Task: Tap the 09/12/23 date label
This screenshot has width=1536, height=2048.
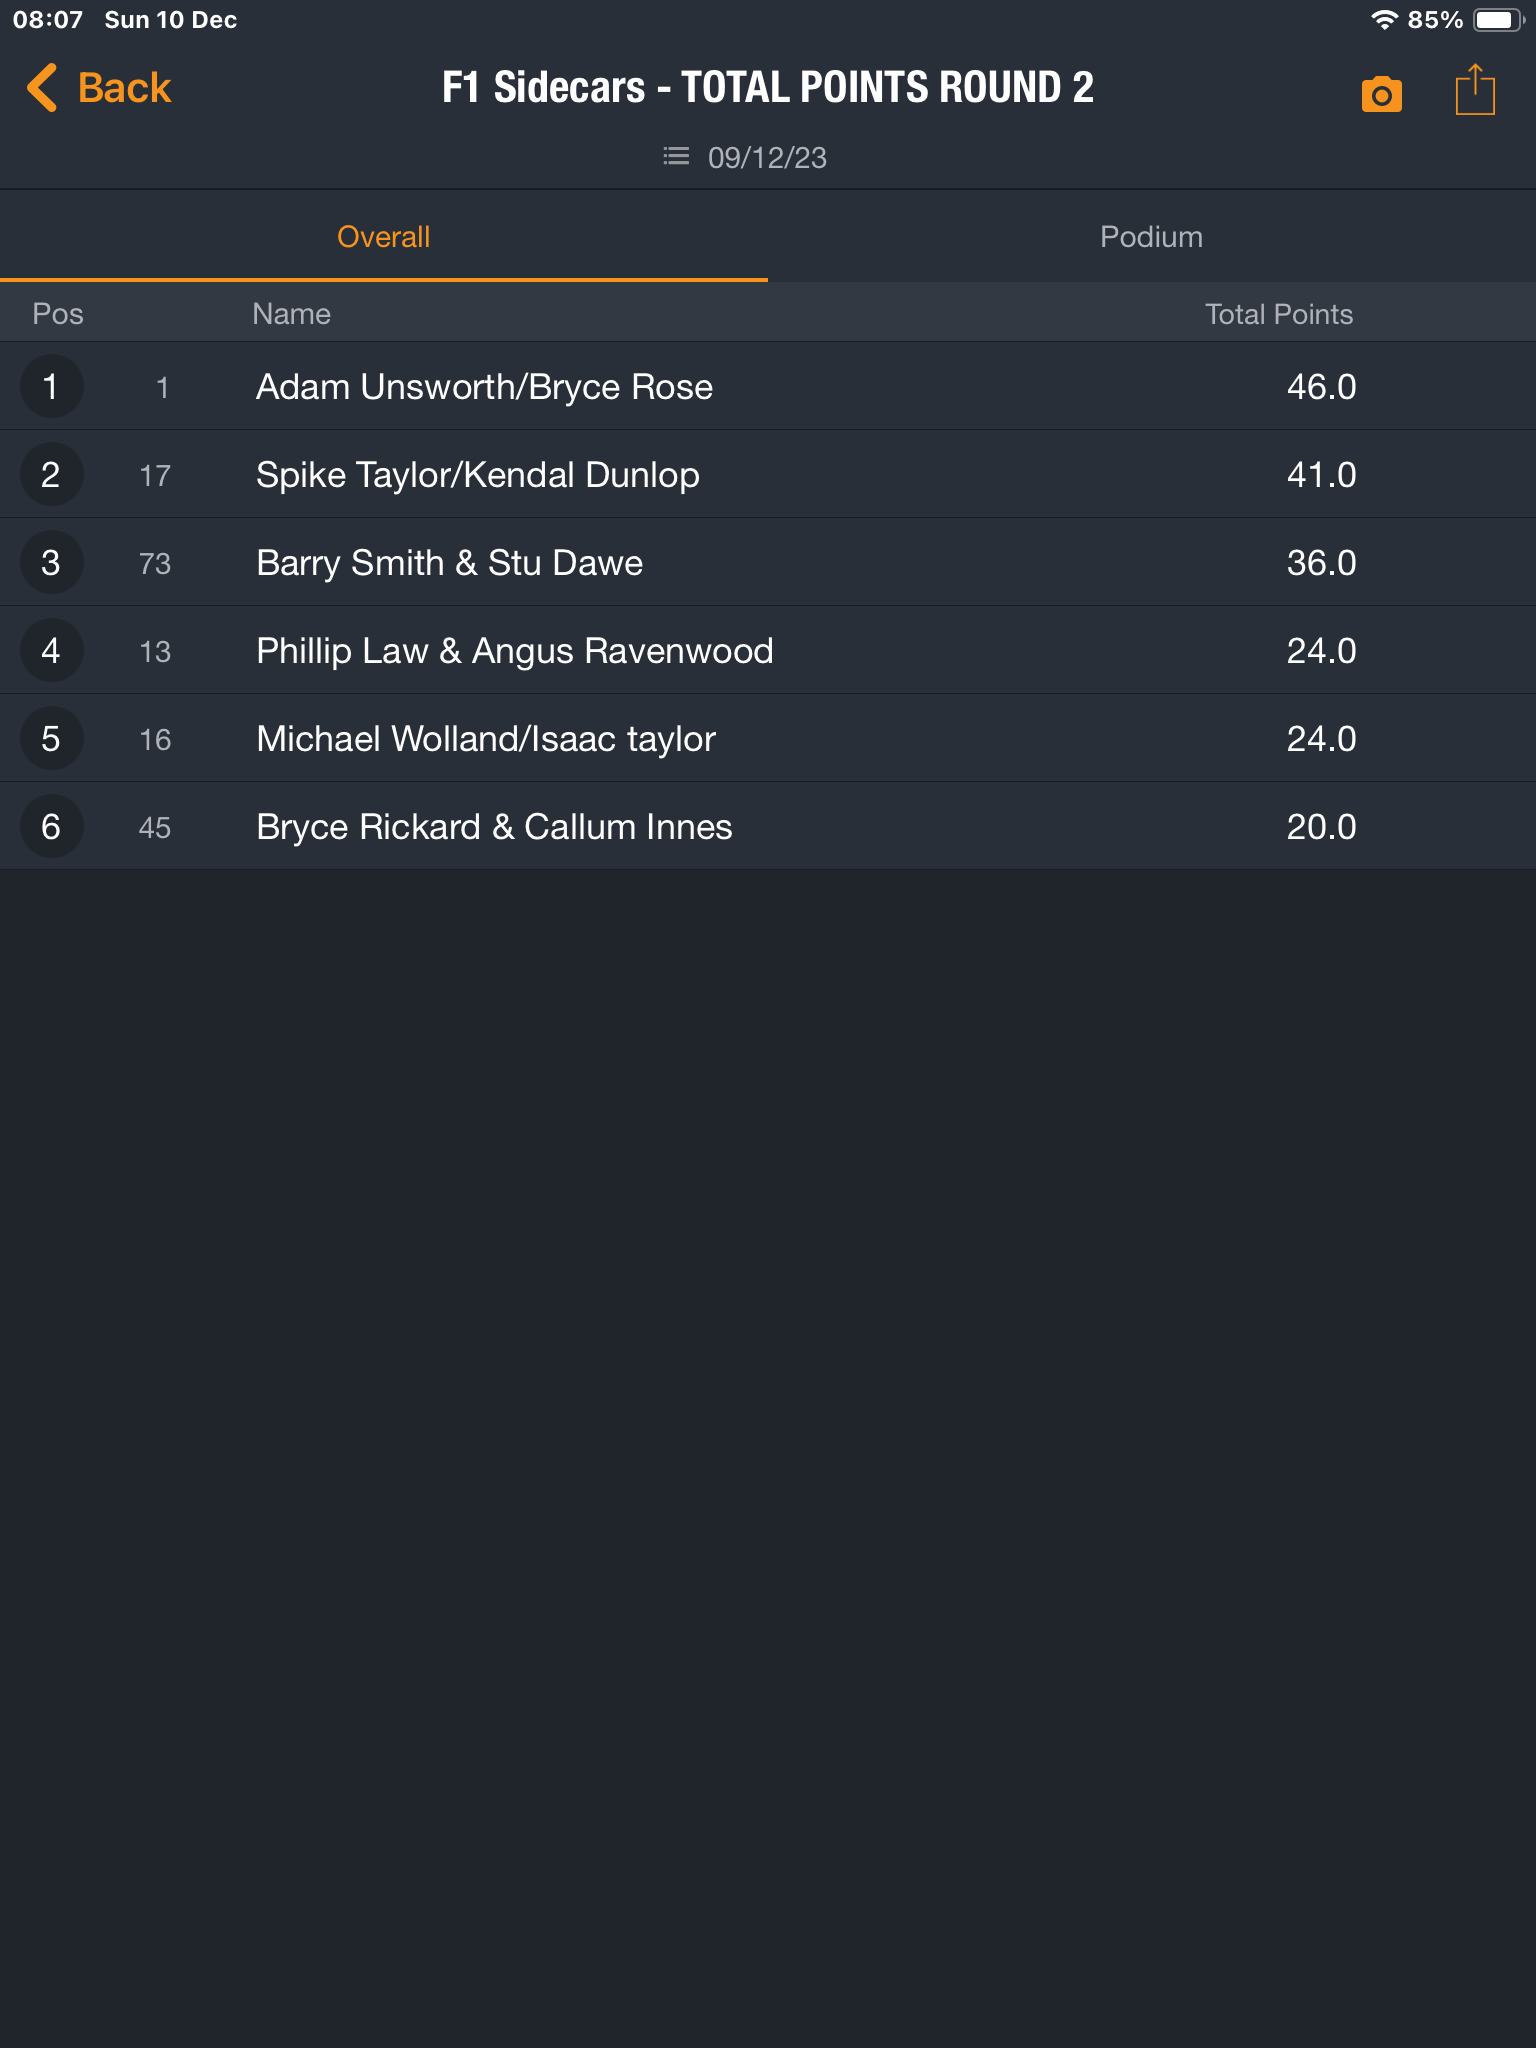Action: tap(767, 158)
